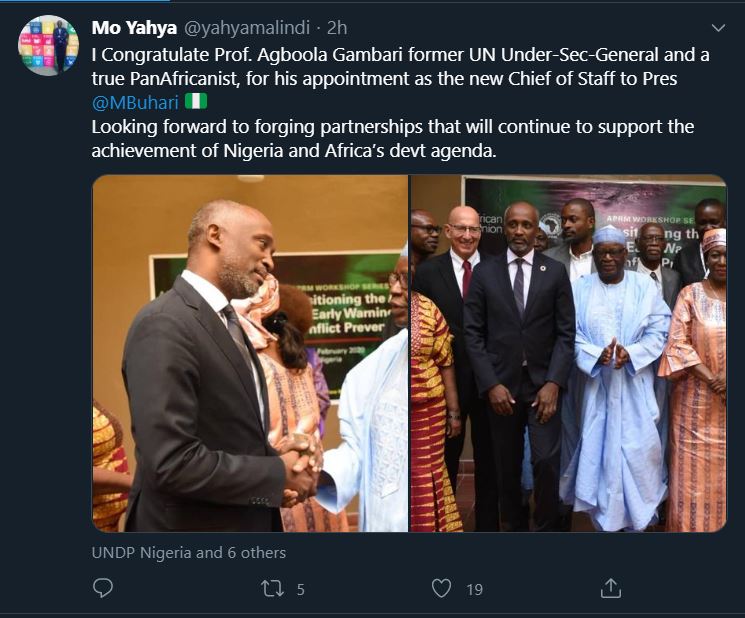Viewport: 745px width, 618px height.
Task: Like the tweet with the heart icon
Action: pyautogui.click(x=441, y=589)
